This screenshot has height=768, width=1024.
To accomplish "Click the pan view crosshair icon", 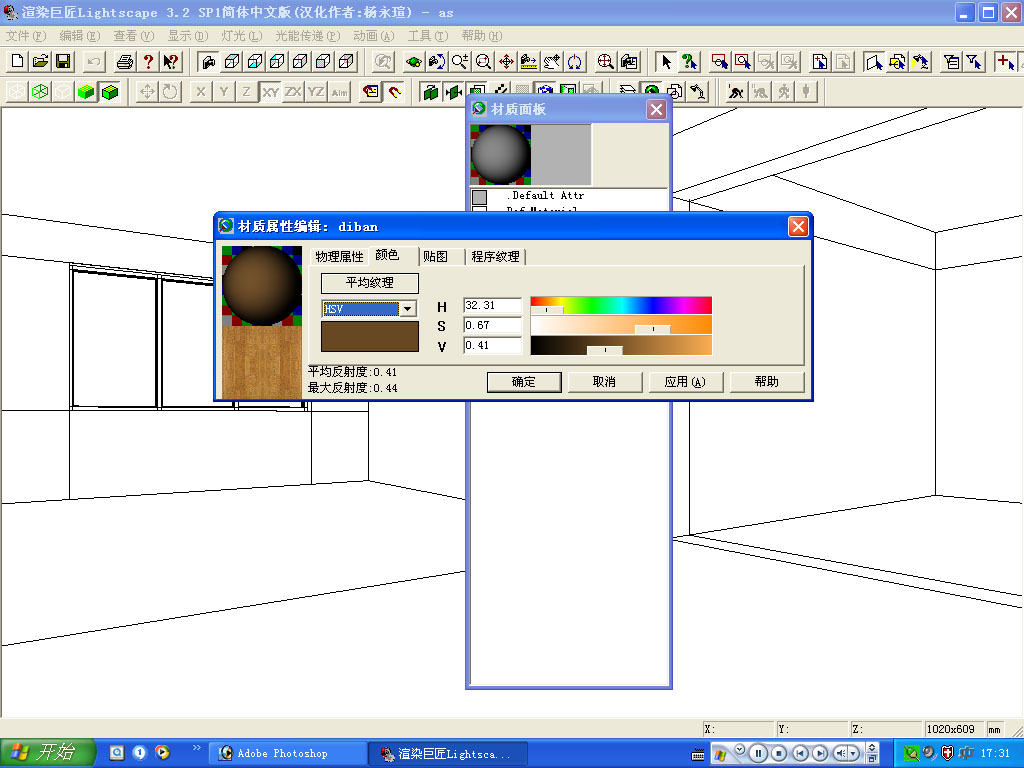I will click(506, 62).
